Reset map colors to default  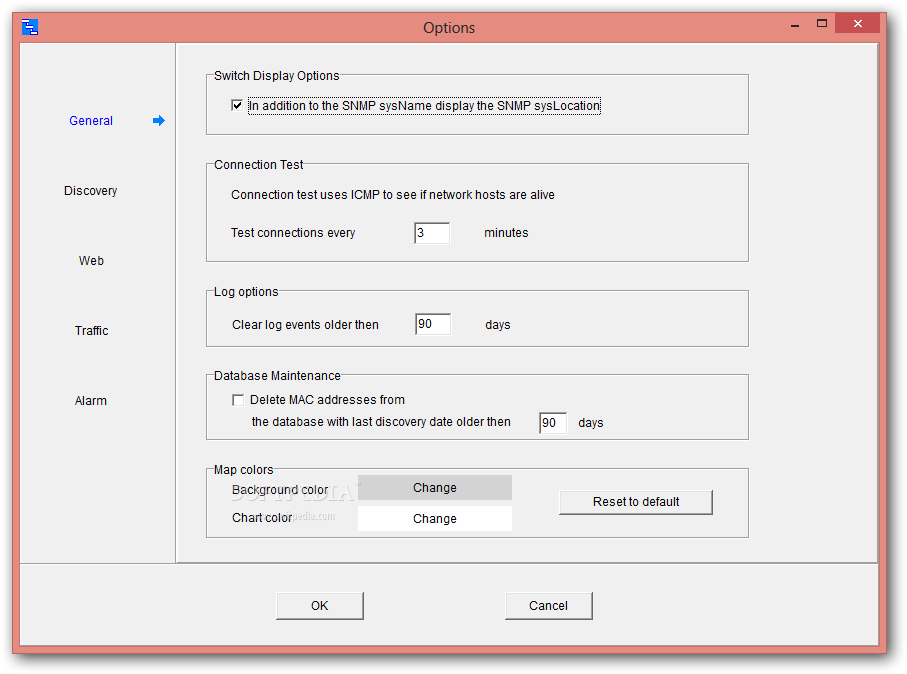pyautogui.click(x=636, y=502)
